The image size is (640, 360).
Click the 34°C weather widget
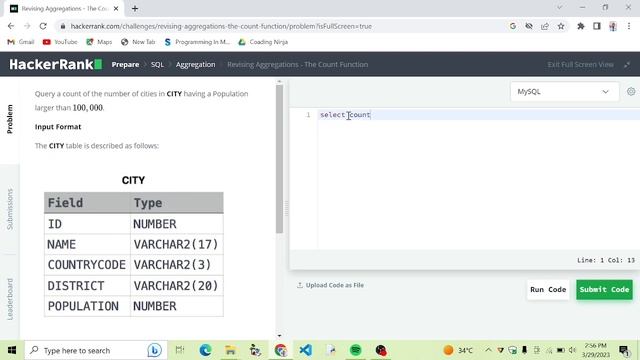click(458, 350)
